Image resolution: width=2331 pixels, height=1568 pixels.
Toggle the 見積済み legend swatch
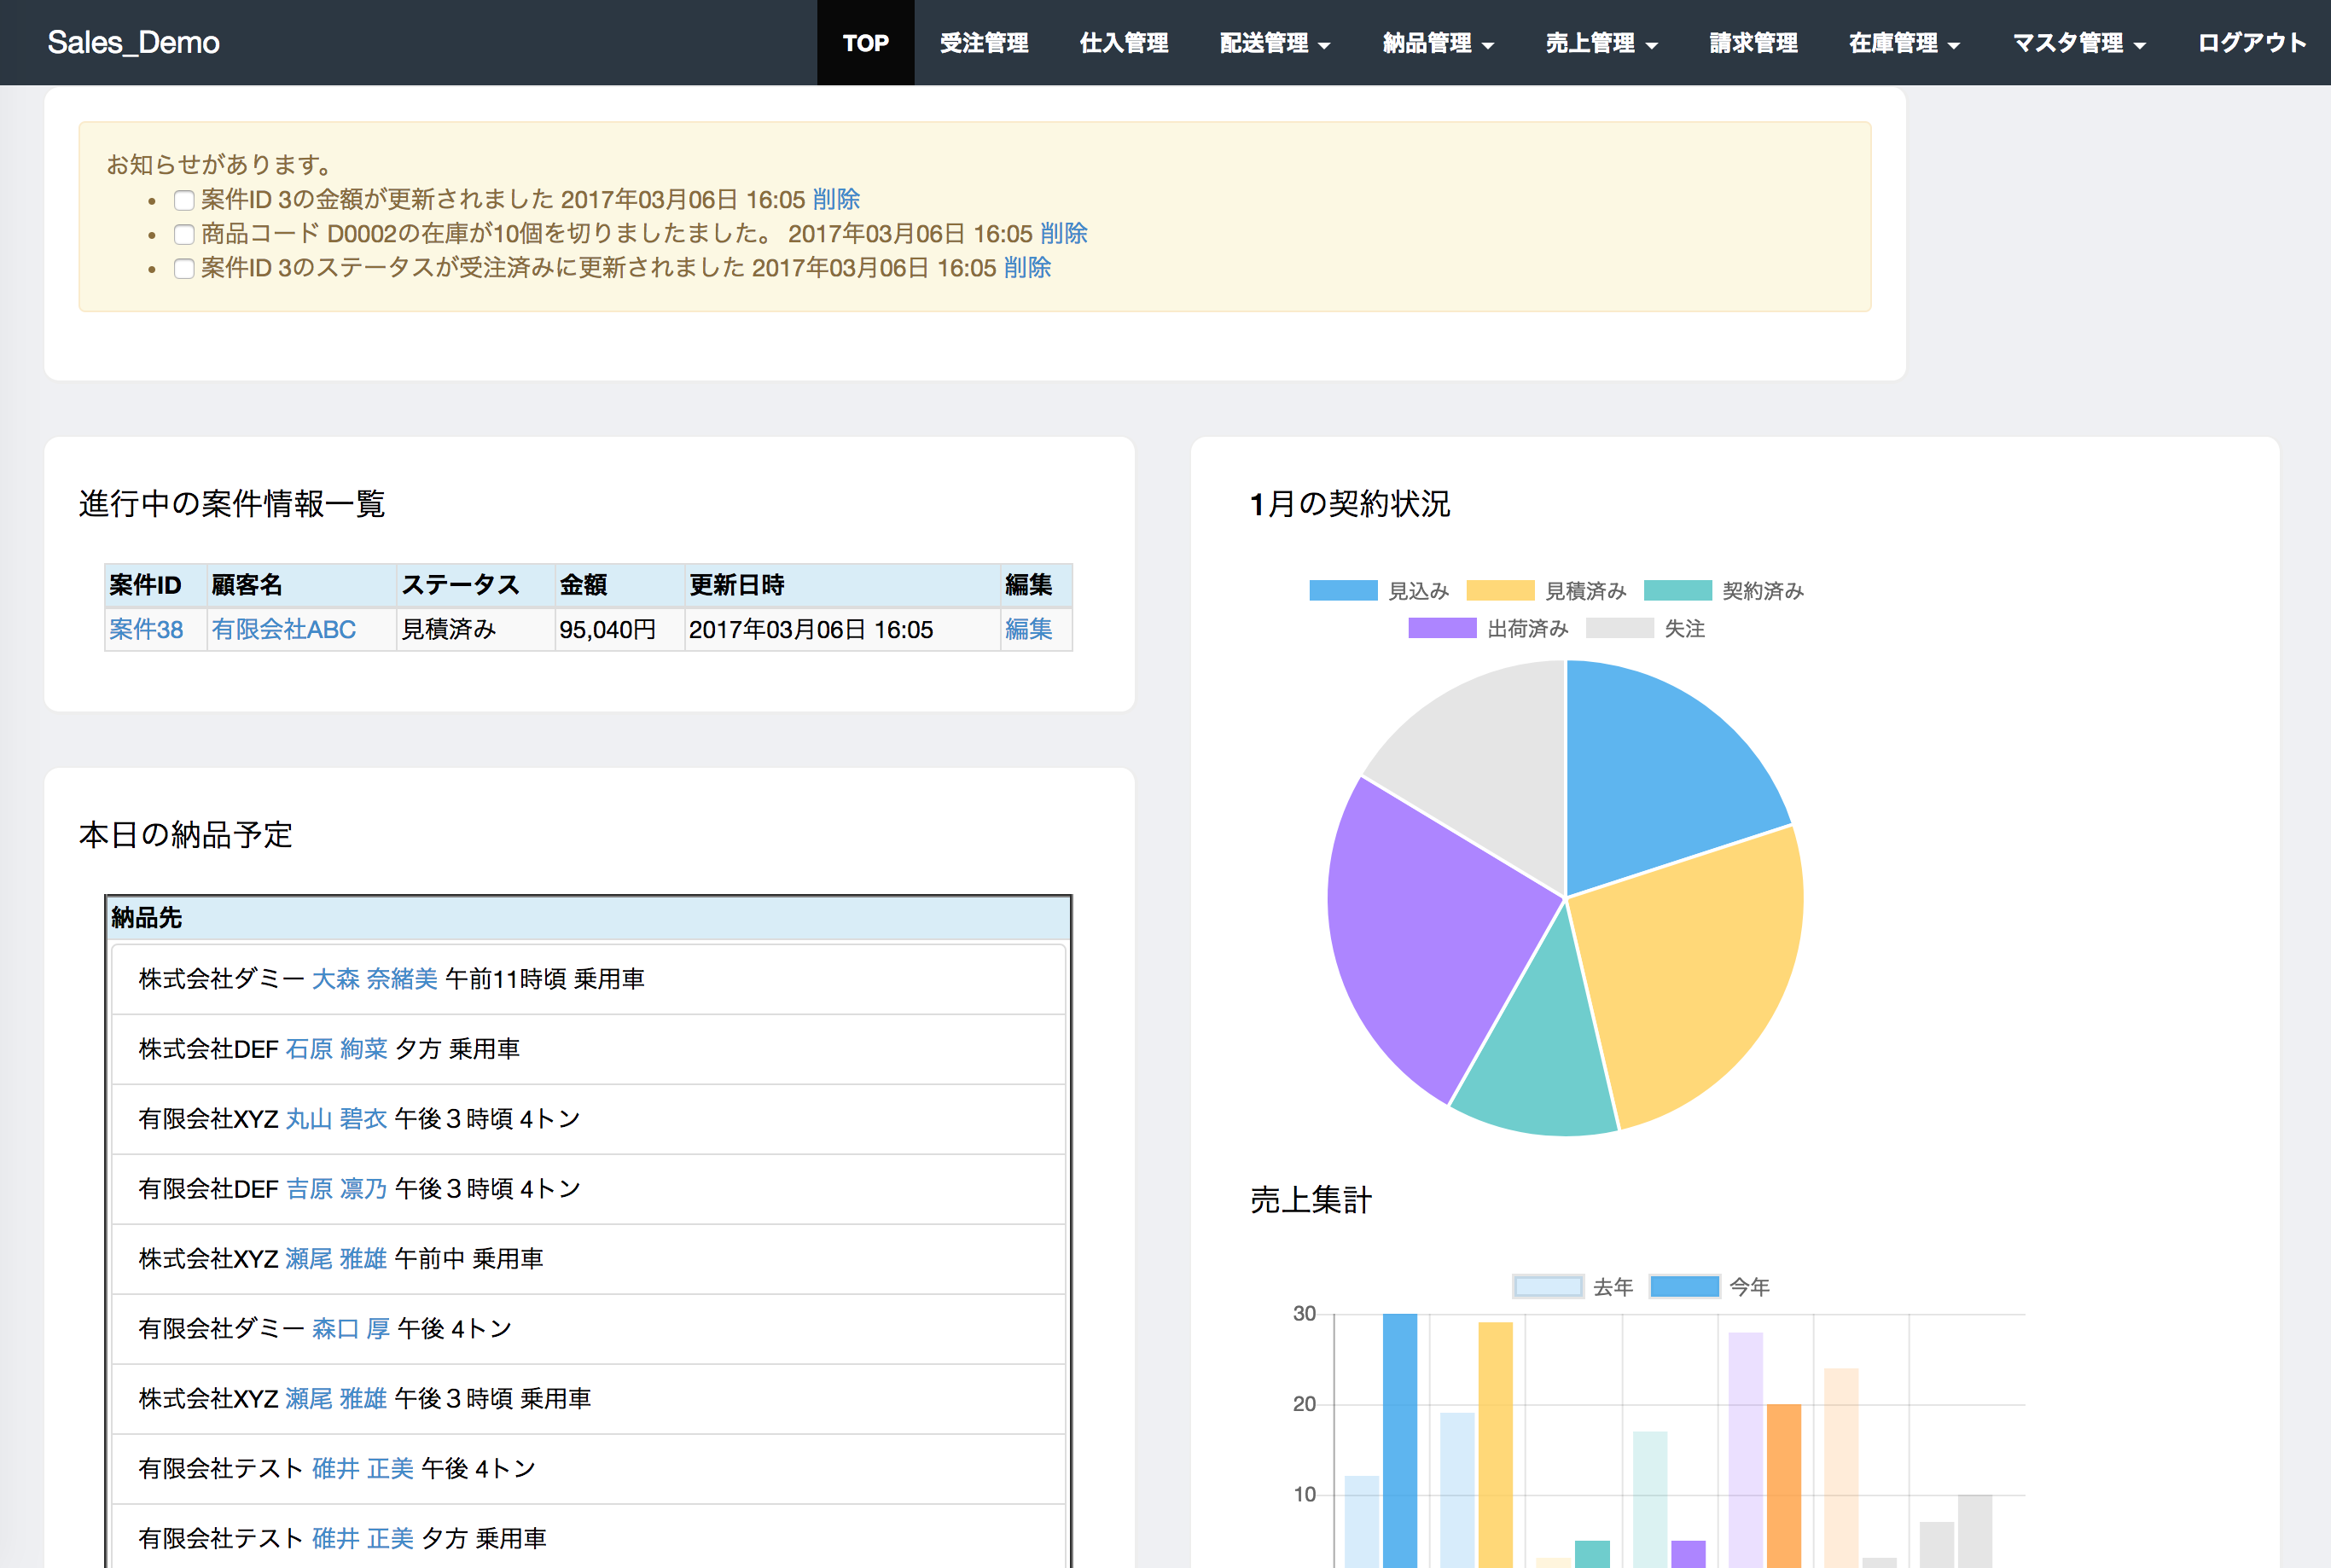pos(1500,591)
